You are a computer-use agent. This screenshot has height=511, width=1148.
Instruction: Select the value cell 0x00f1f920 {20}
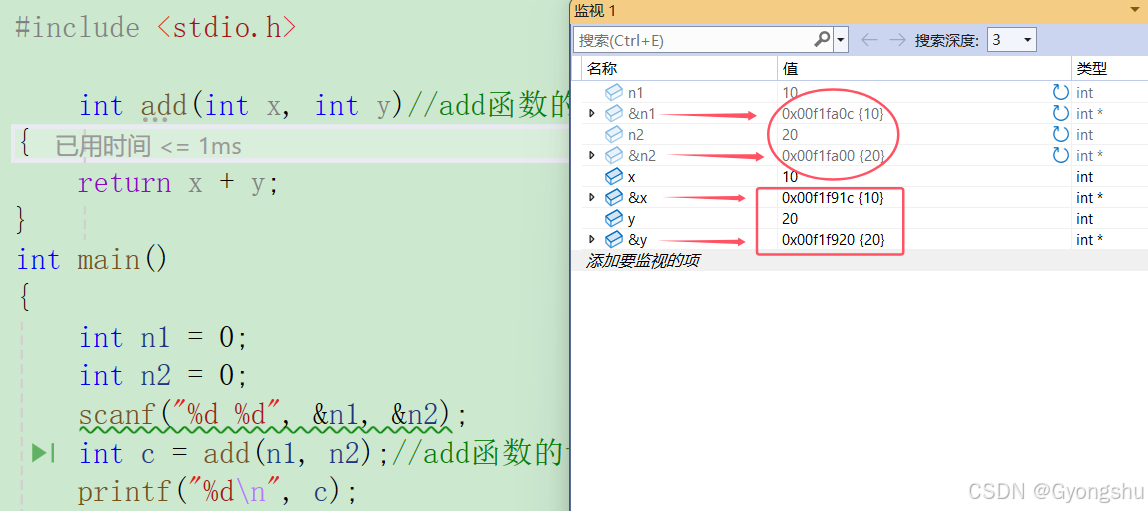pyautogui.click(x=832, y=239)
